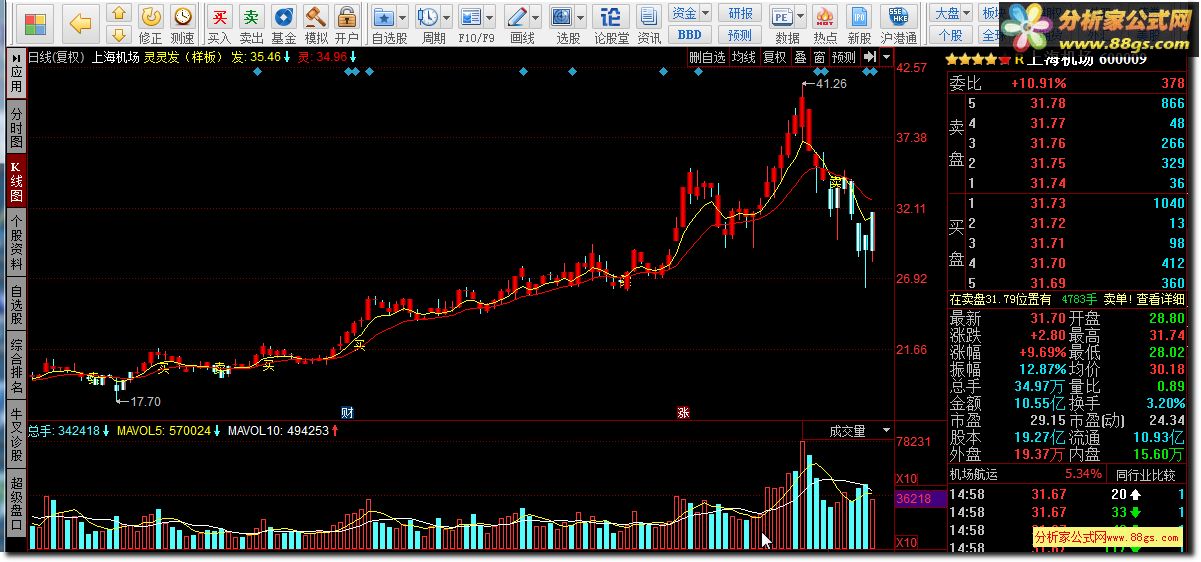Click the up arrow page button
The height and width of the screenshot is (562, 1201).
pyautogui.click(x=118, y=14)
